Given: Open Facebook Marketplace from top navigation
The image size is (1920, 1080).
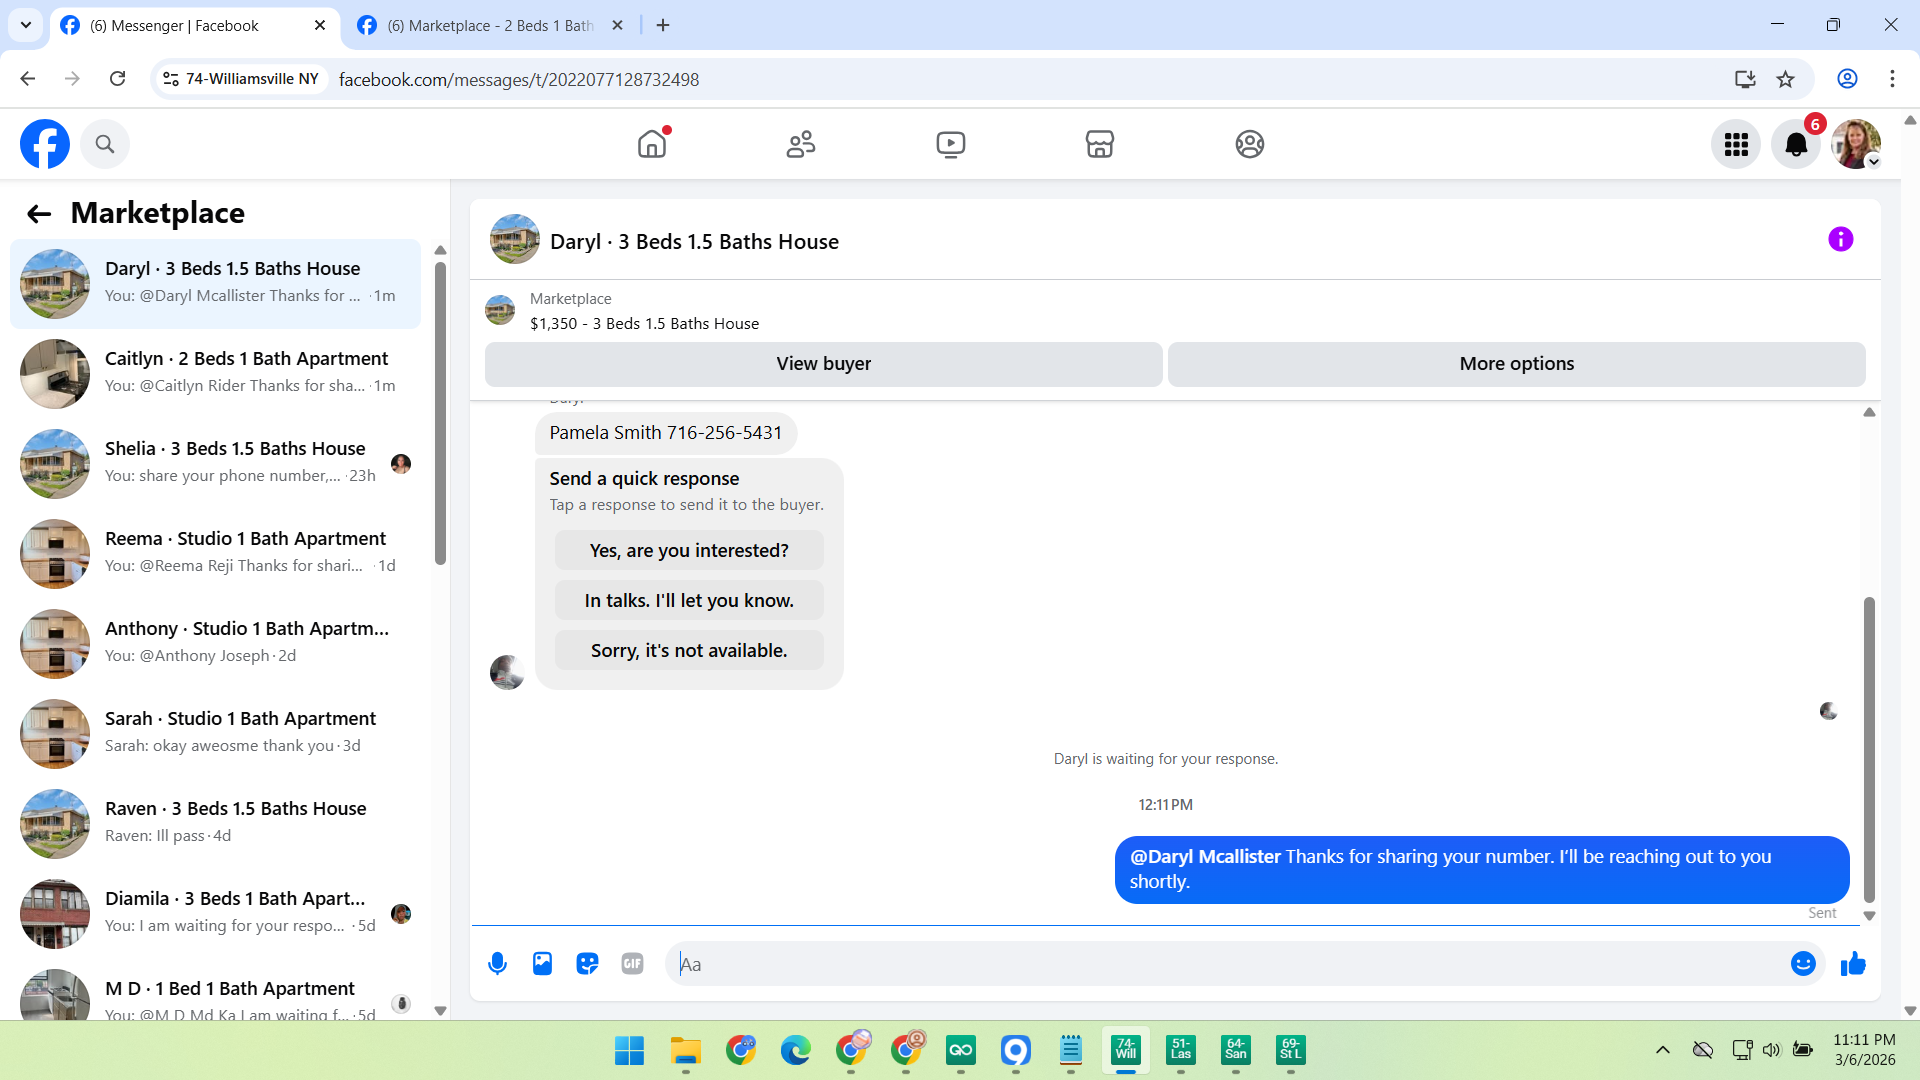Looking at the screenshot, I should click(1099, 144).
